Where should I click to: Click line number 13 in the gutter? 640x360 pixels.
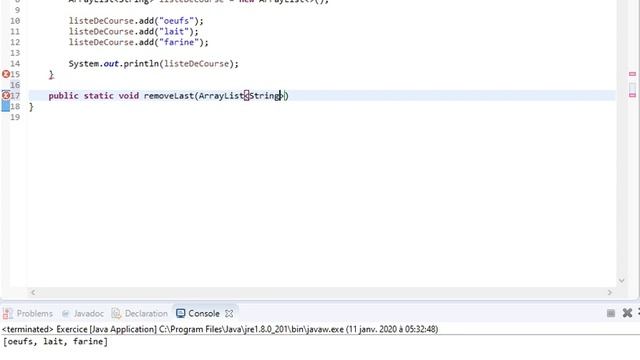pyautogui.click(x=15, y=53)
